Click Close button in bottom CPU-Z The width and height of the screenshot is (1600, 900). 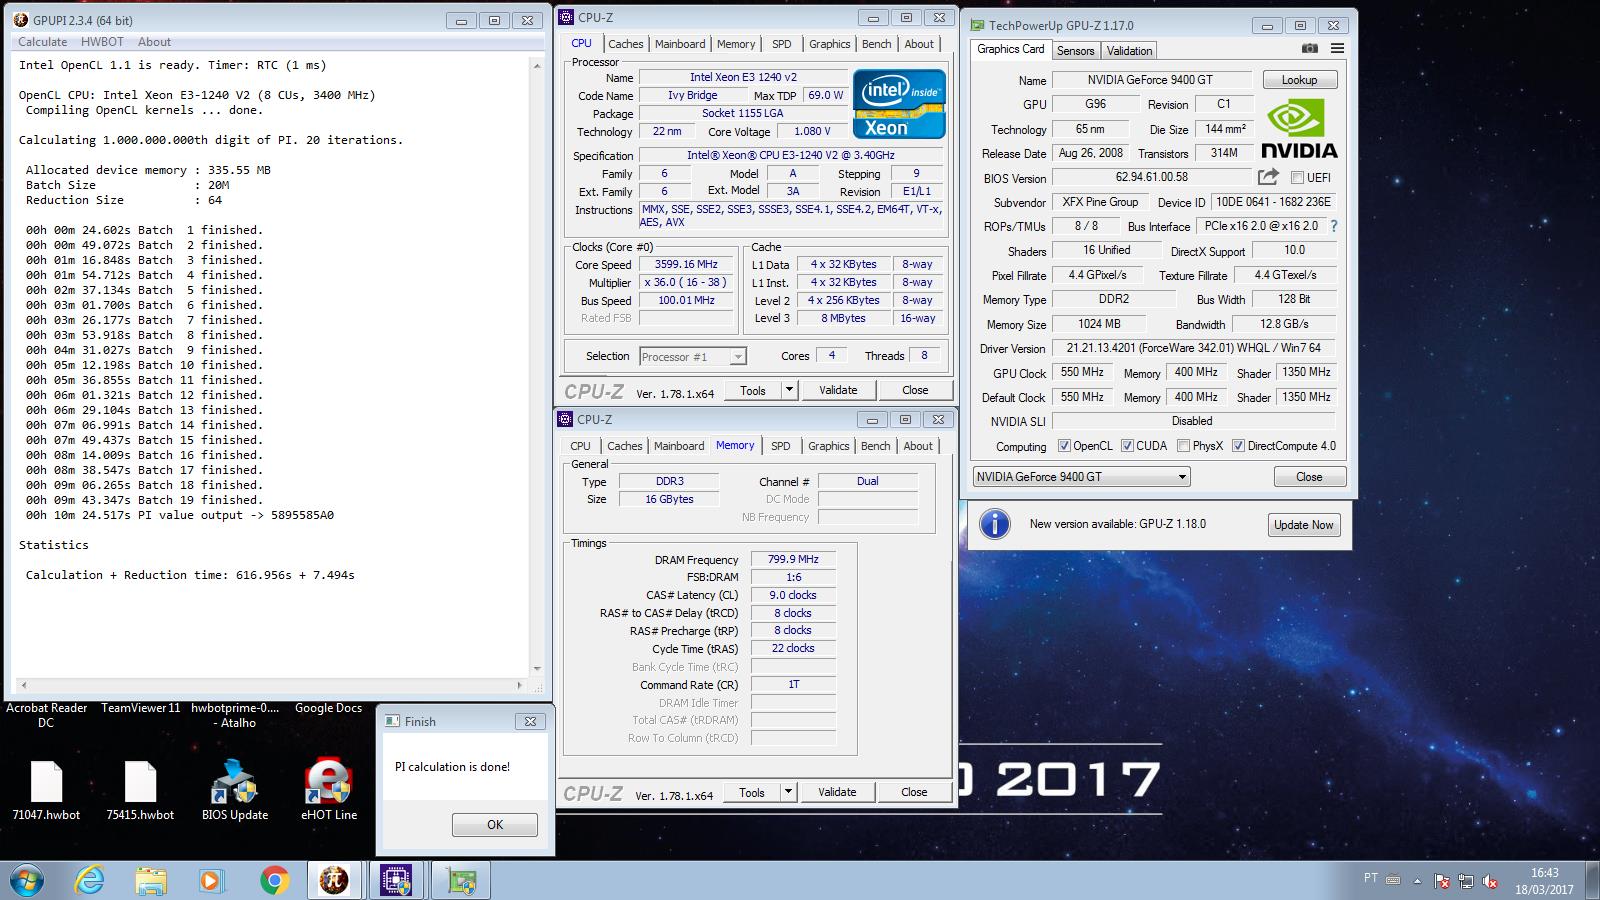[x=914, y=792]
